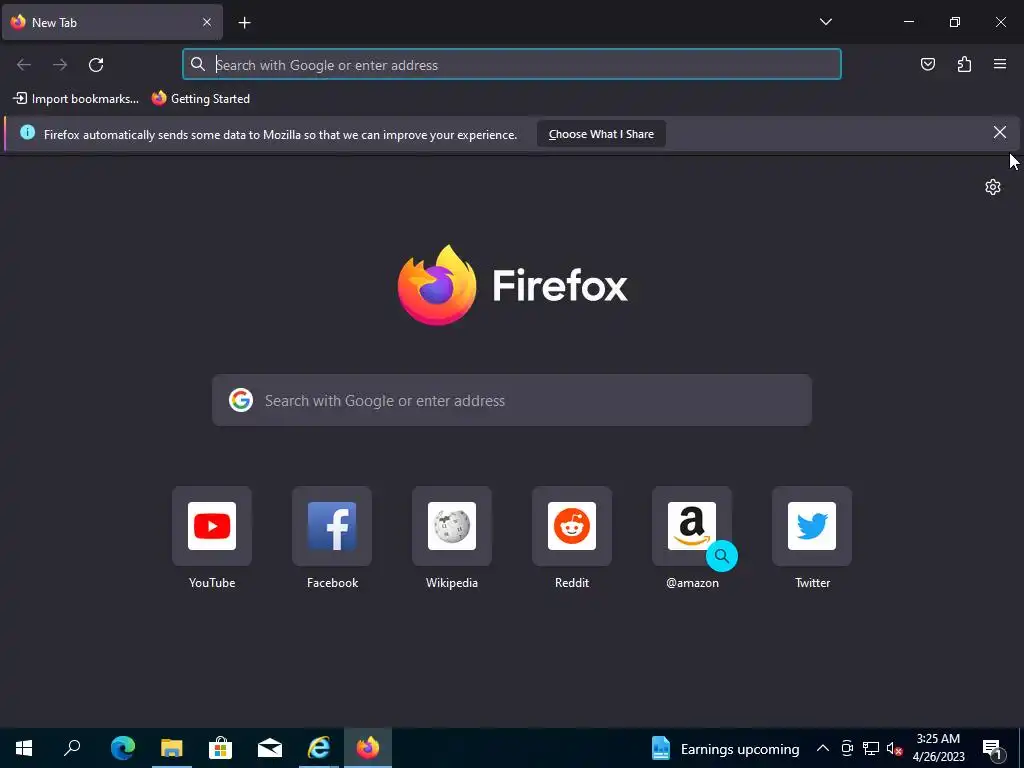Click the Save to Pocket icon
The width and height of the screenshot is (1024, 768).
(x=928, y=64)
